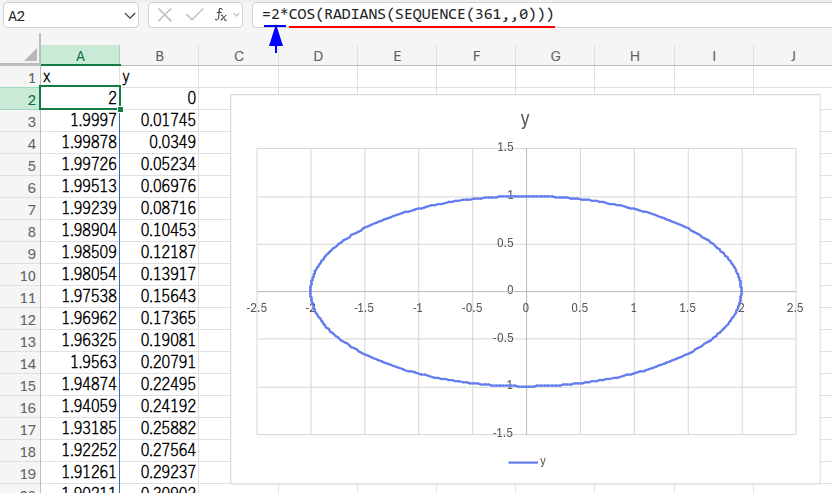The image size is (832, 493).
Task: Select column J header
Action: pos(793,56)
